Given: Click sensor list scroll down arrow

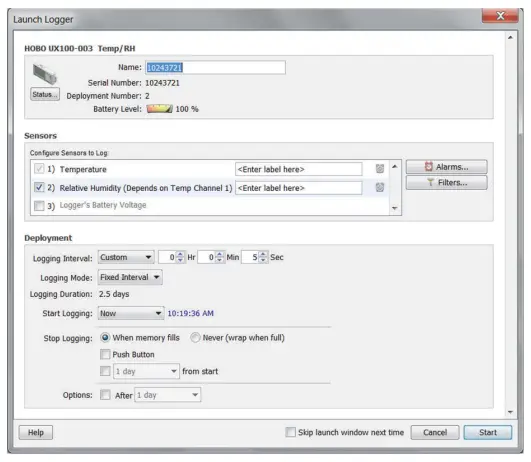Looking at the screenshot, I should 395,208.
